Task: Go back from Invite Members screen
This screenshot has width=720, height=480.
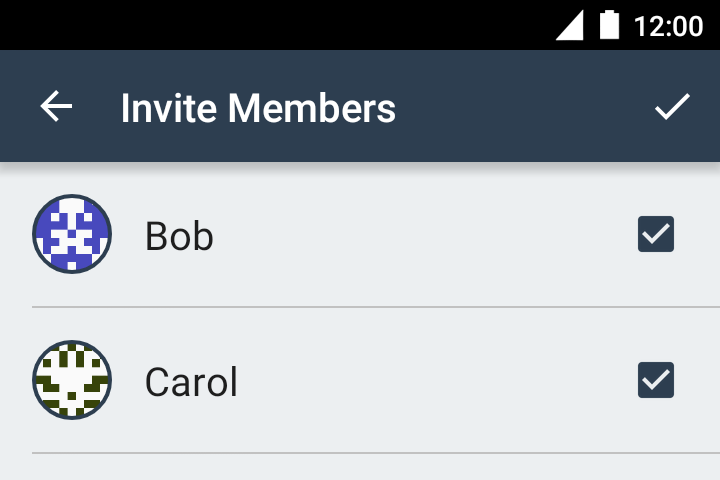Action: [x=57, y=107]
